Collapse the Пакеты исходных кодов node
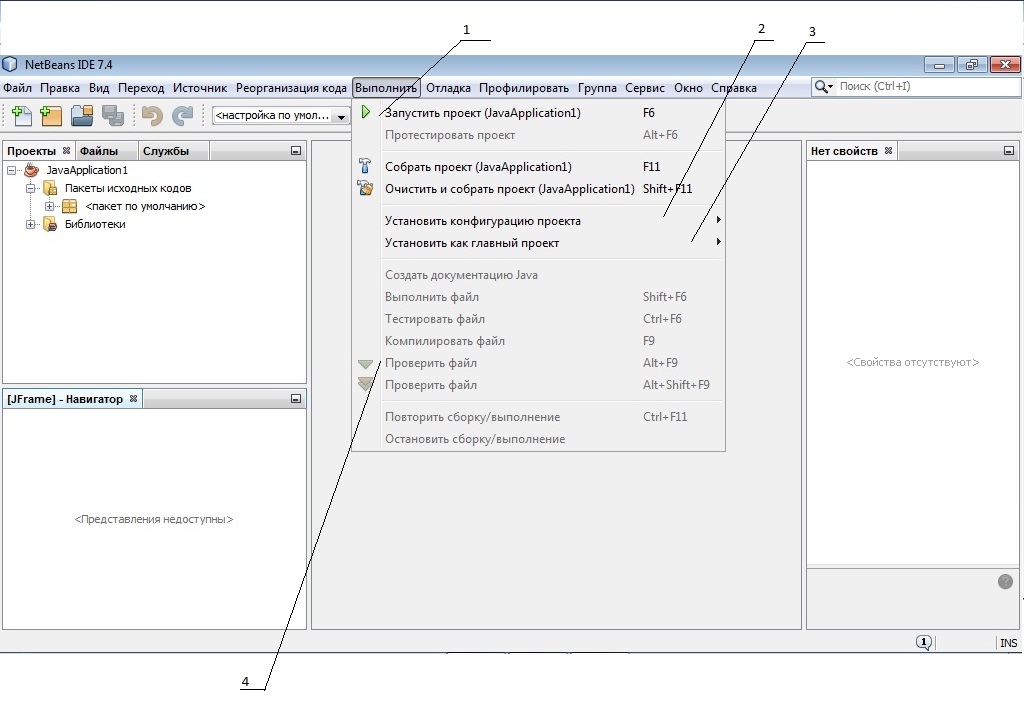This screenshot has height=715, width=1024. pyautogui.click(x=30, y=188)
